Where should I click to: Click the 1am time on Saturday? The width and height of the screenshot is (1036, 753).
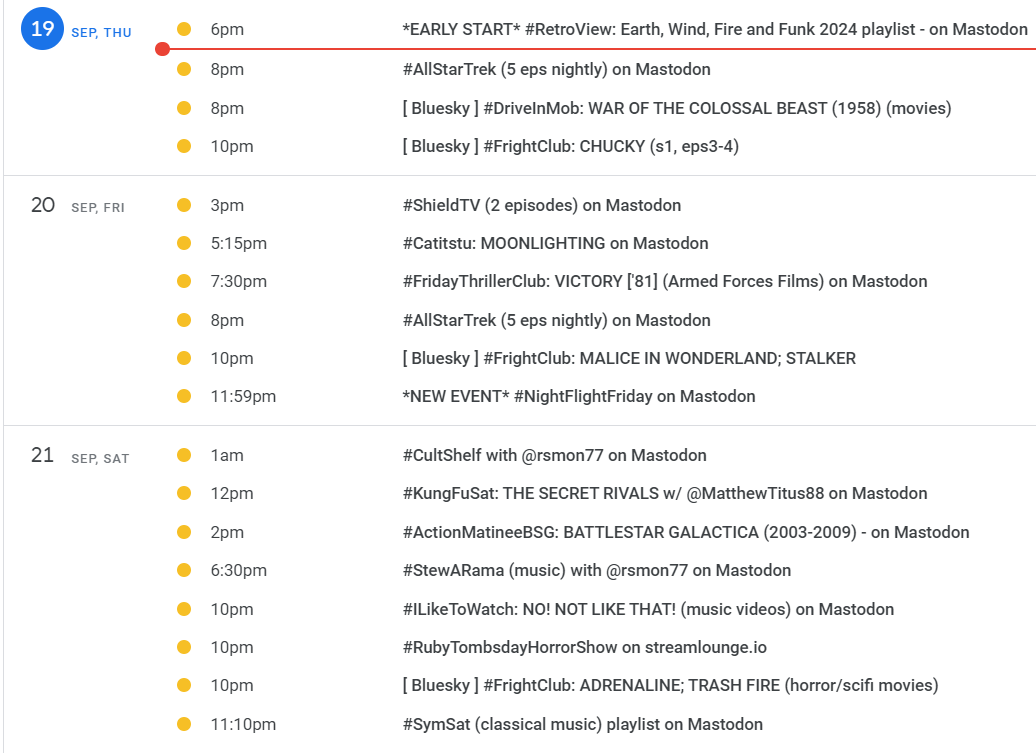[x=227, y=455]
